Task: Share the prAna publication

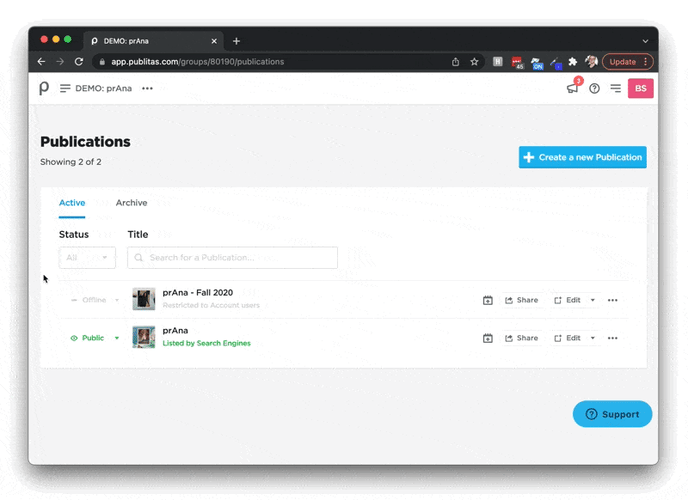Action: click(x=521, y=338)
